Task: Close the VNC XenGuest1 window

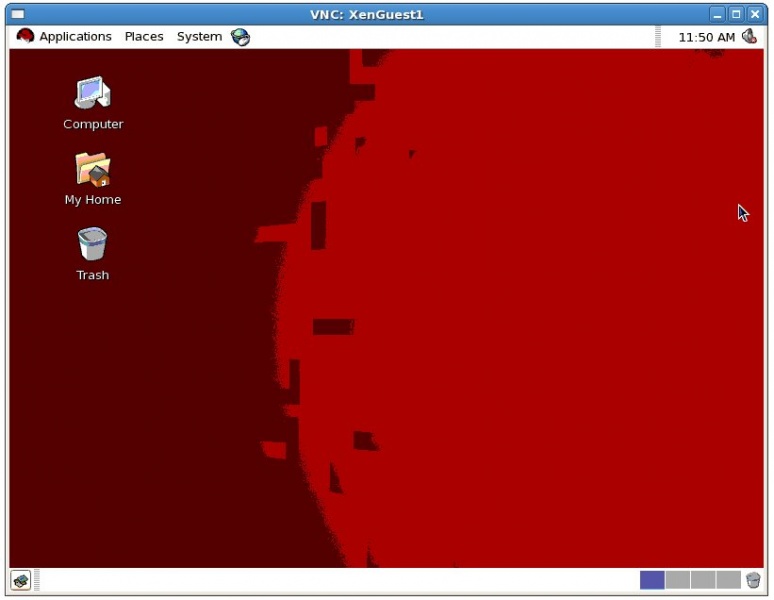Action: (x=755, y=14)
